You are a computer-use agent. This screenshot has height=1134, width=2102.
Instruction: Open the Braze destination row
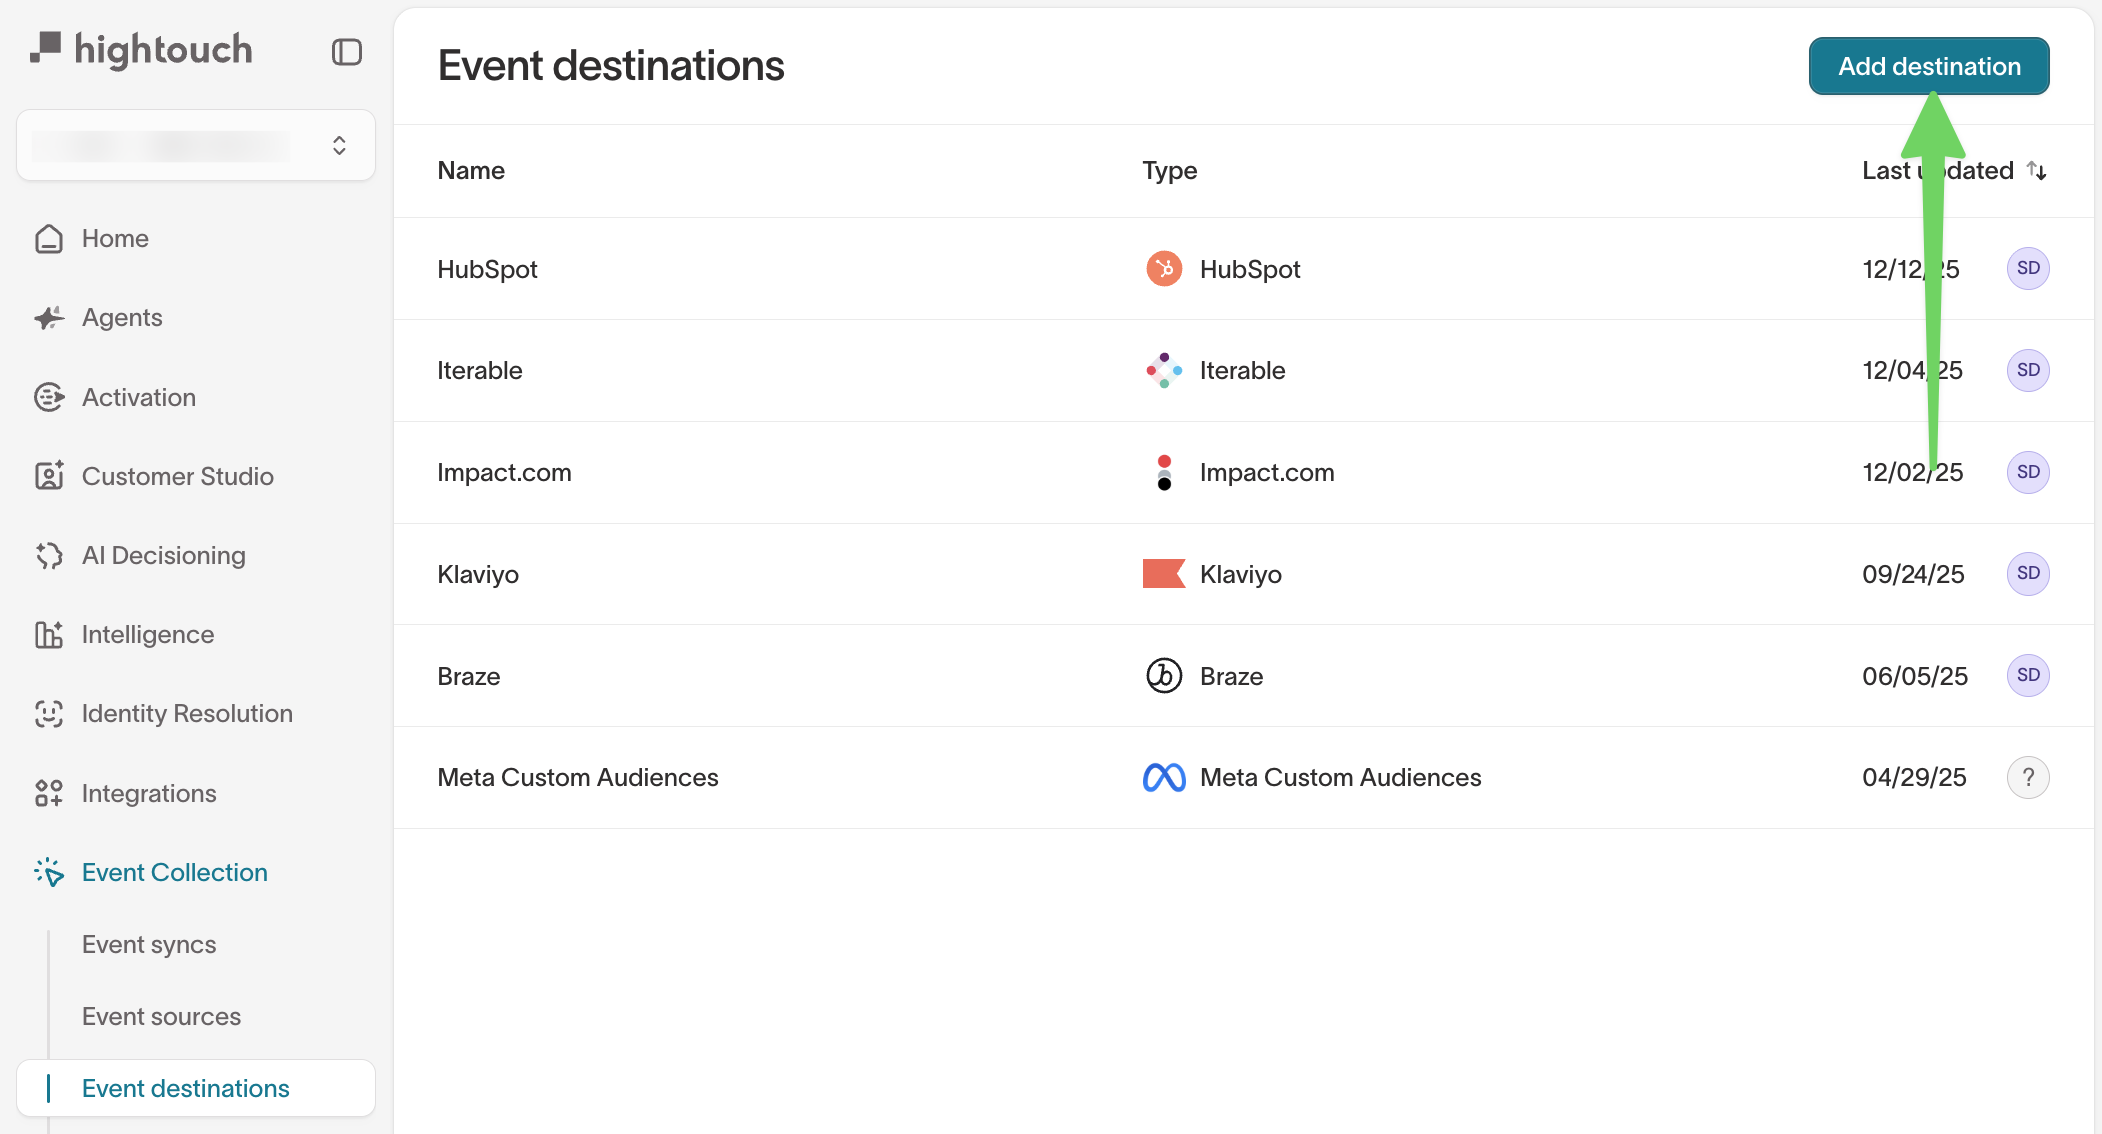click(468, 676)
